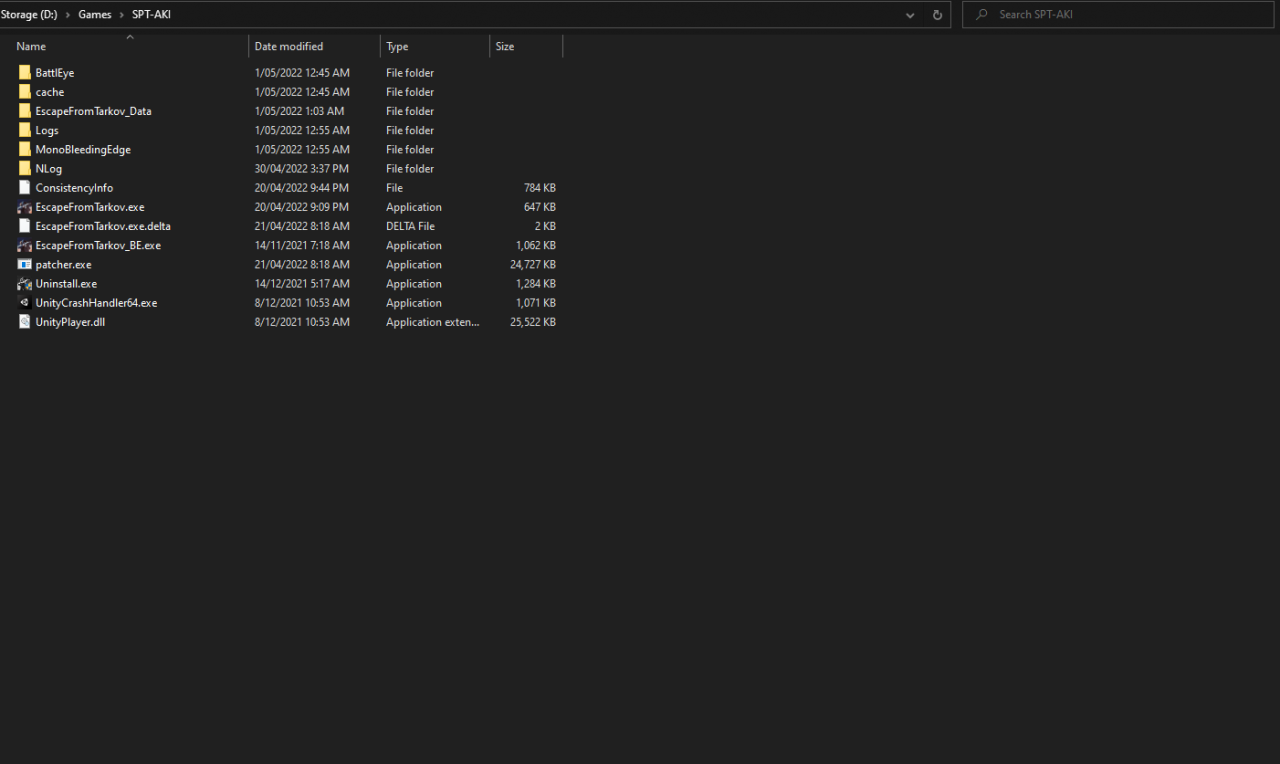Click the EscapeFromTarkov.exe application icon
The image size is (1280, 764).
pyautogui.click(x=25, y=207)
